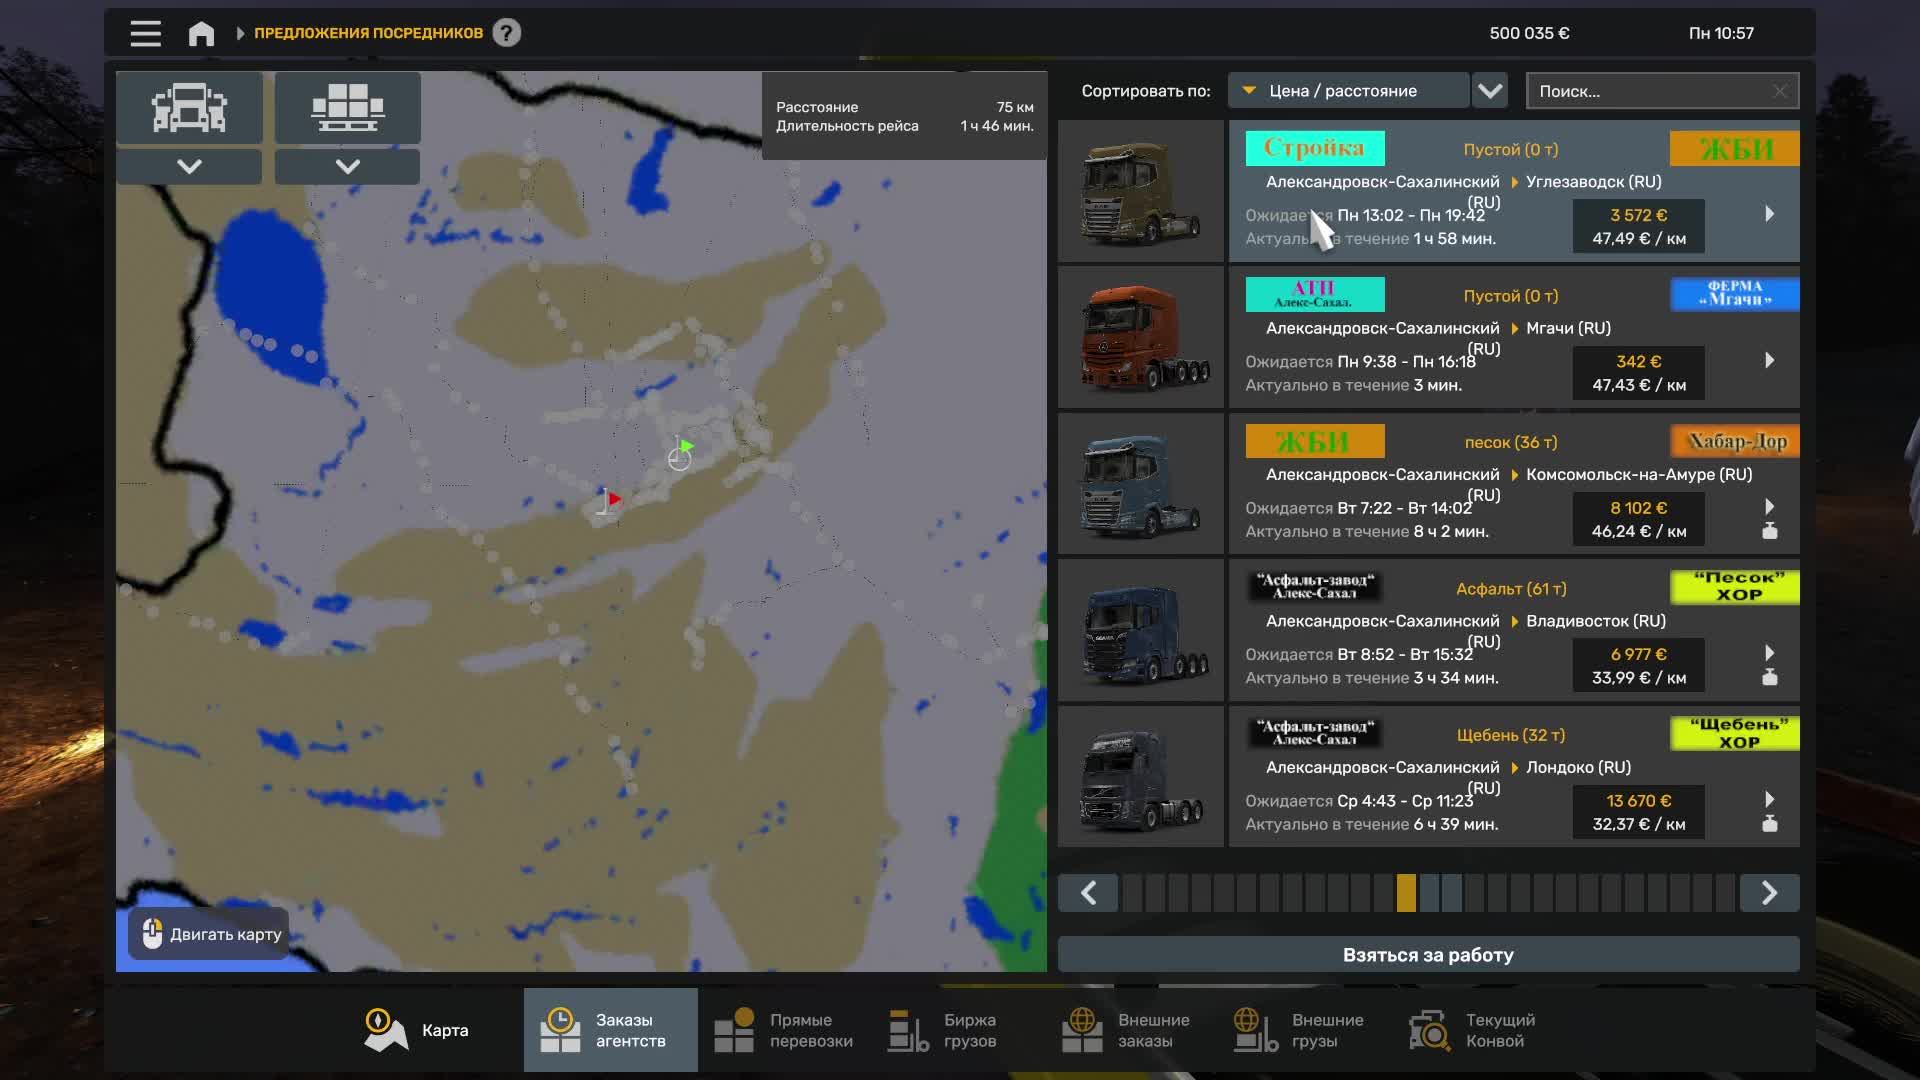Open the Прямые перевозки tab
1920x1080 pixels.
(x=784, y=1030)
